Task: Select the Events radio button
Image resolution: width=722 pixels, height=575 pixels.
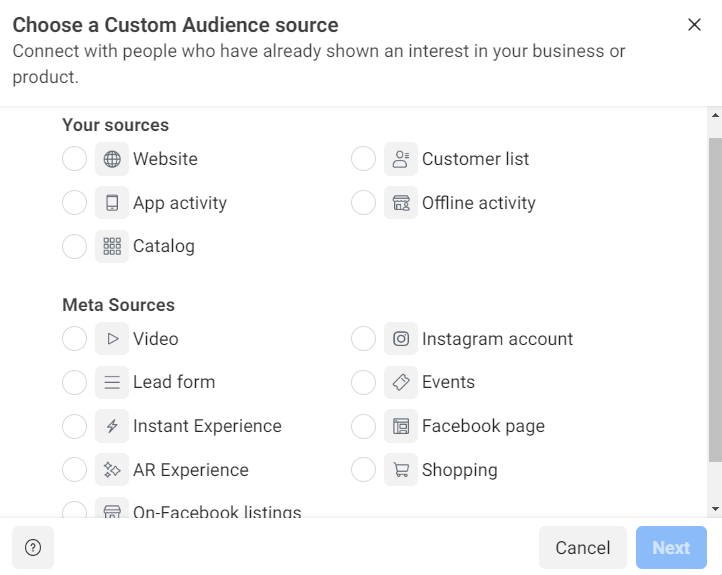Action: pyautogui.click(x=364, y=382)
